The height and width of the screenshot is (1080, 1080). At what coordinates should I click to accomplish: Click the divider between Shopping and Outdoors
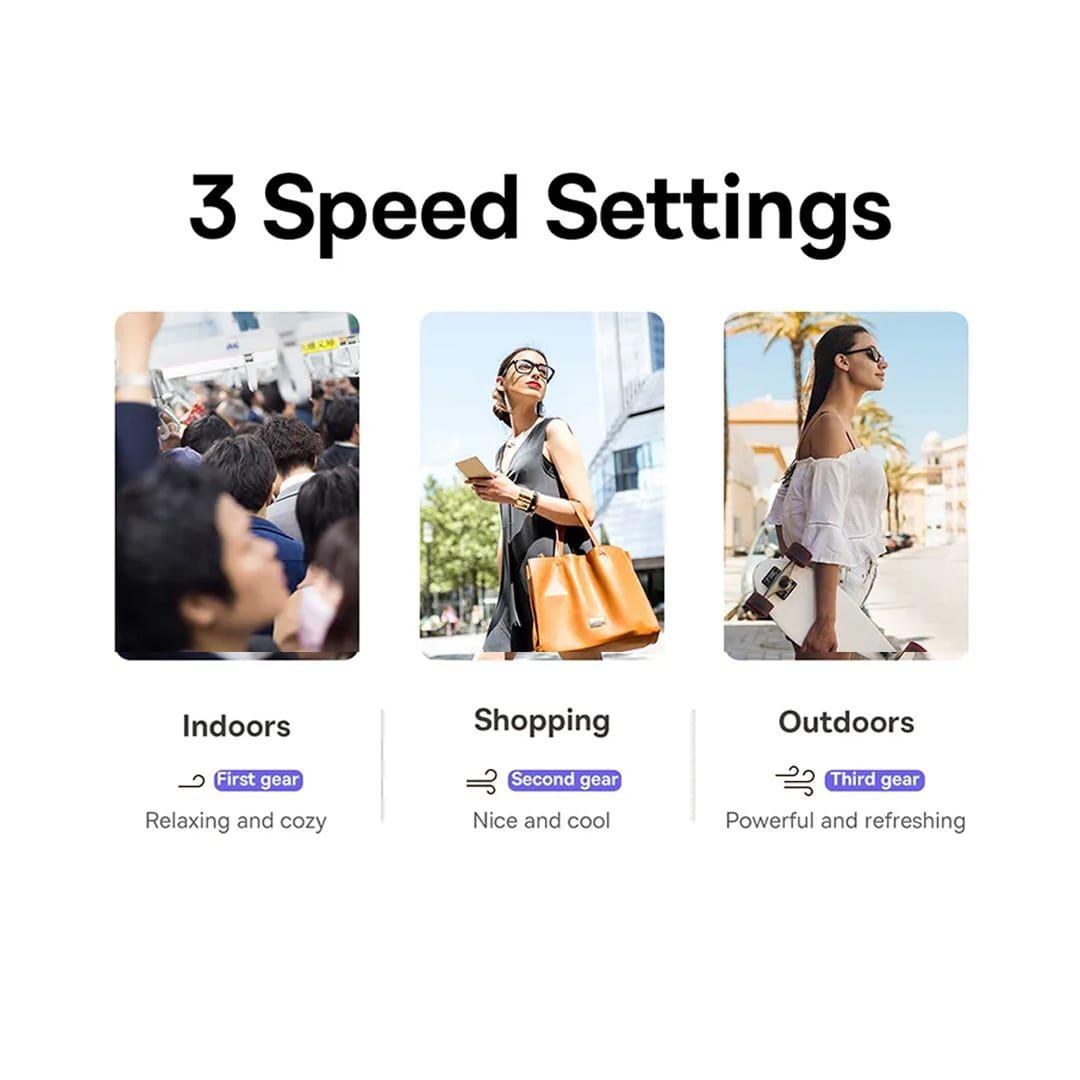(694, 765)
